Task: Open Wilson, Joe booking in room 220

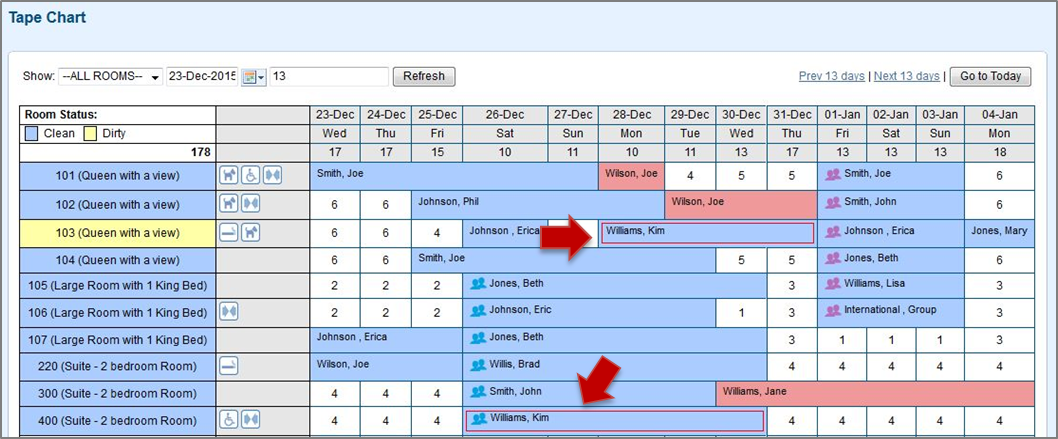Action: tap(387, 366)
